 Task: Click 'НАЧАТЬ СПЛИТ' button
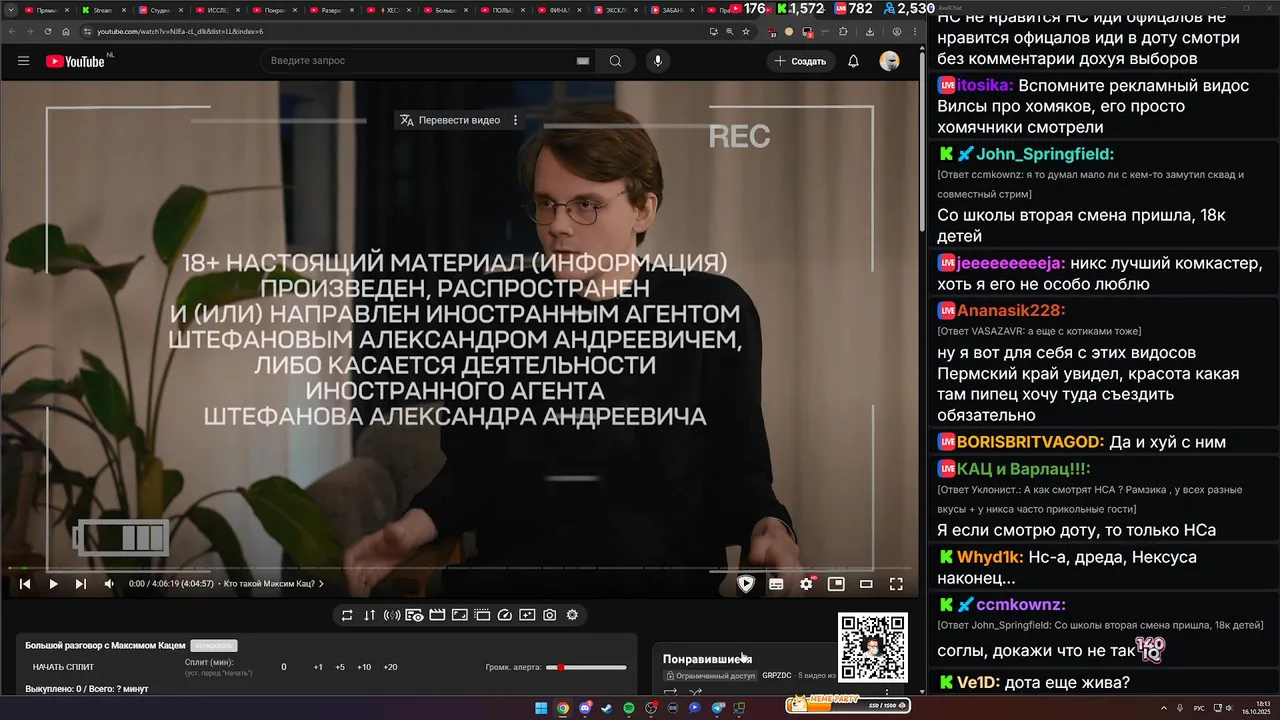(63, 667)
